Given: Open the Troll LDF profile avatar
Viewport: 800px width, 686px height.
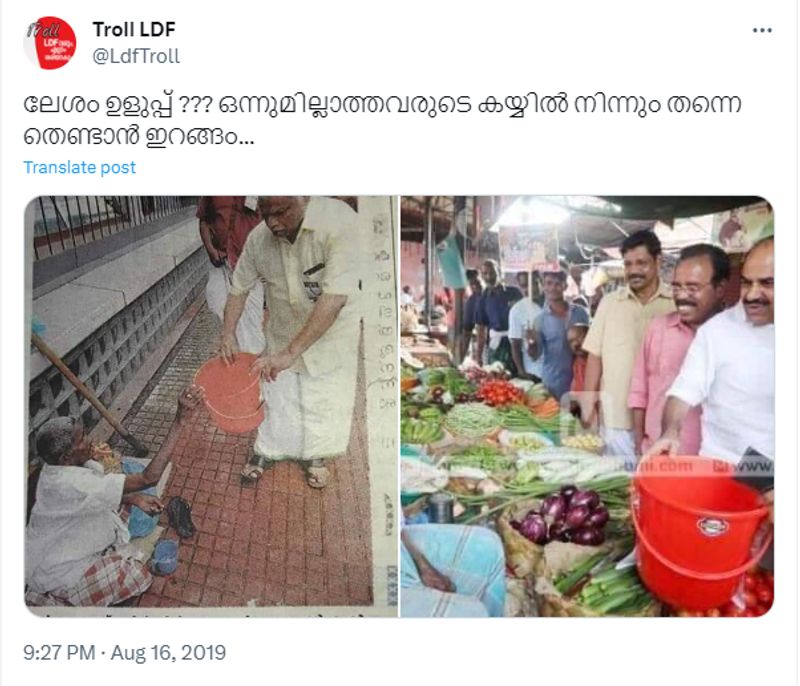Looking at the screenshot, I should pyautogui.click(x=50, y=42).
